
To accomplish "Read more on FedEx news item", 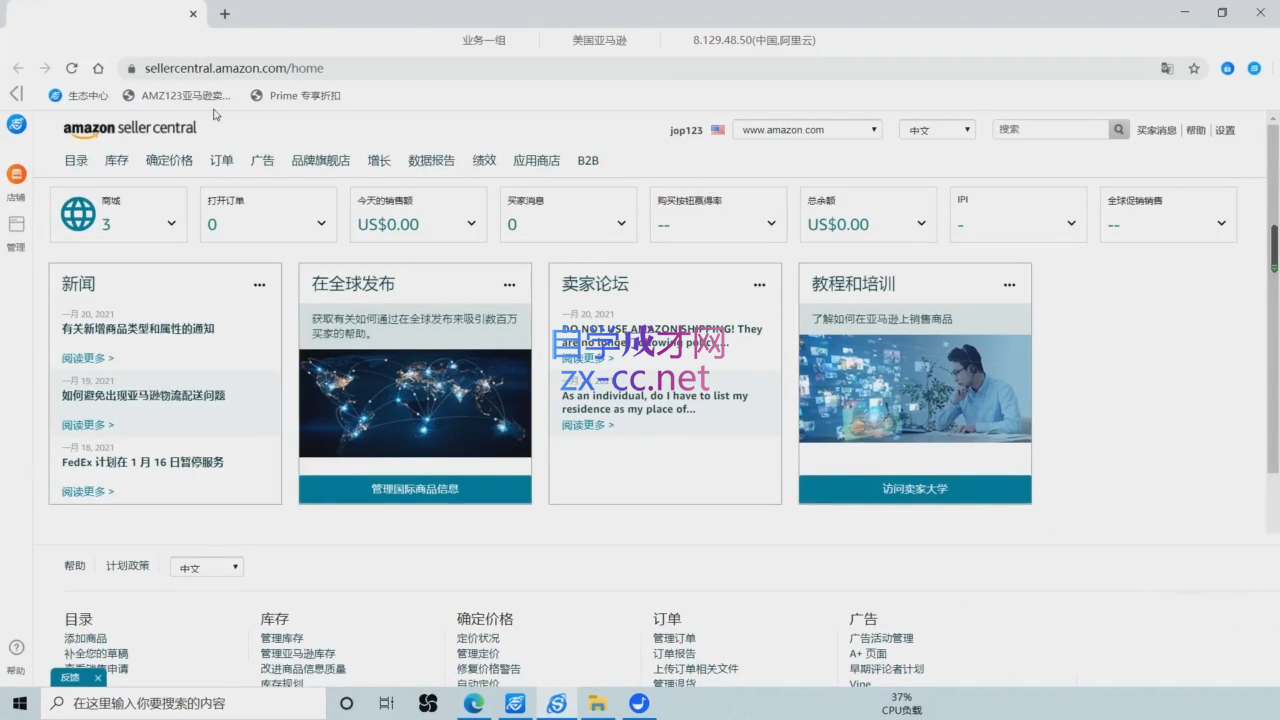I will point(88,492).
